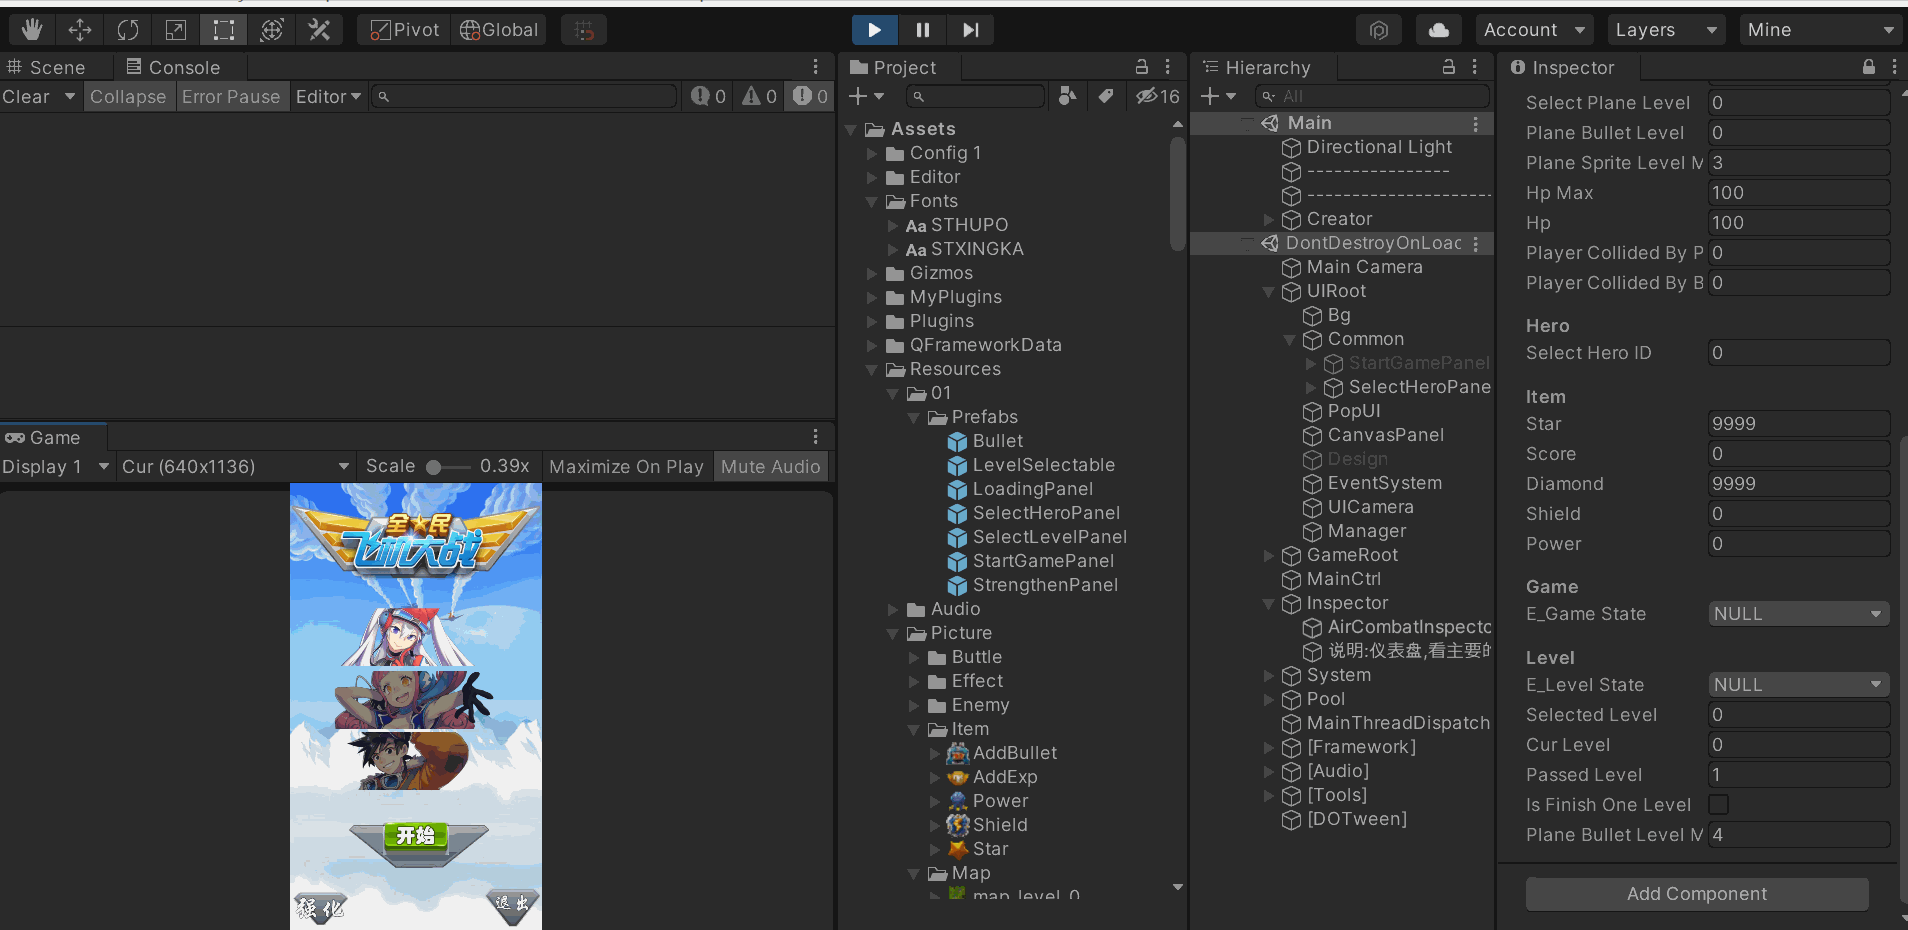Toggle hidden packages visibility count

coord(1158,96)
